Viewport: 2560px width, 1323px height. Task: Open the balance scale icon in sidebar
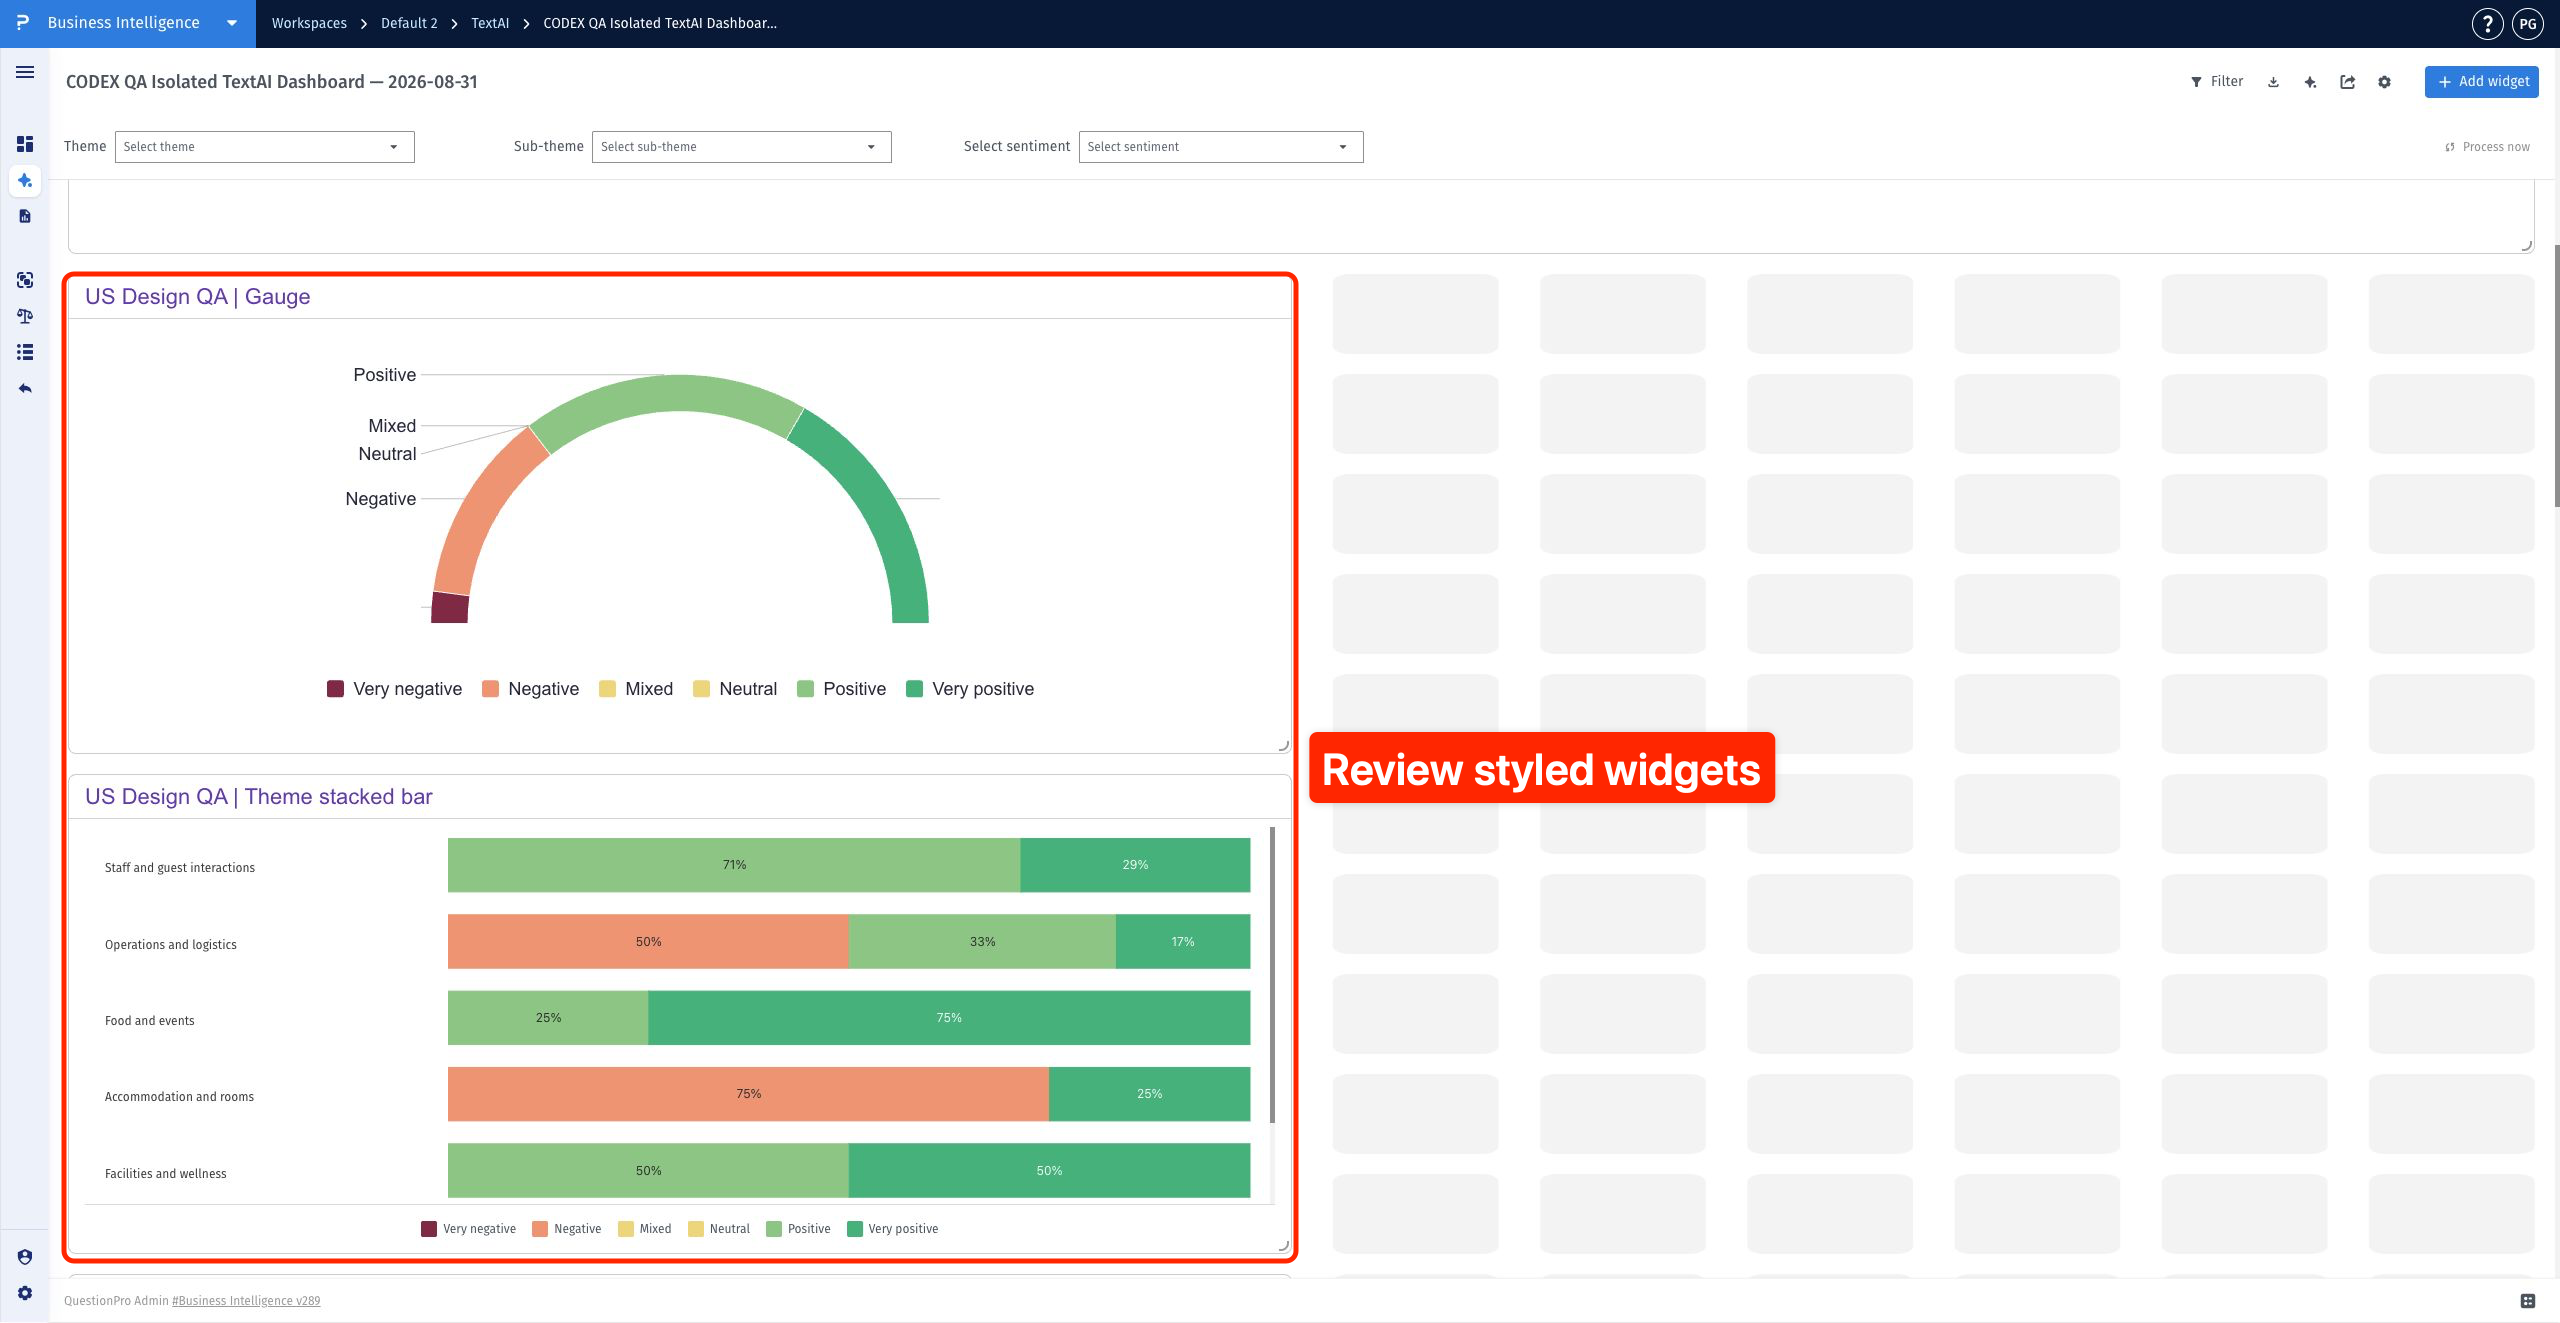[x=25, y=316]
